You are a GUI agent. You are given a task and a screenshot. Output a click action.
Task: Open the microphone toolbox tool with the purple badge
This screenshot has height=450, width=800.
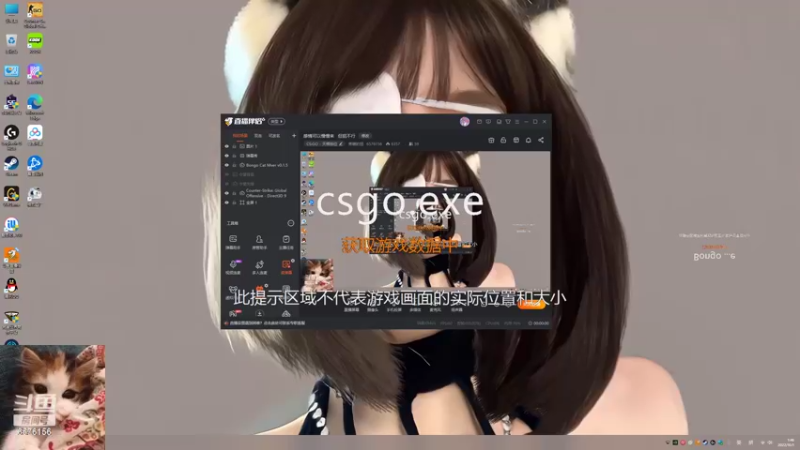click(x=233, y=266)
